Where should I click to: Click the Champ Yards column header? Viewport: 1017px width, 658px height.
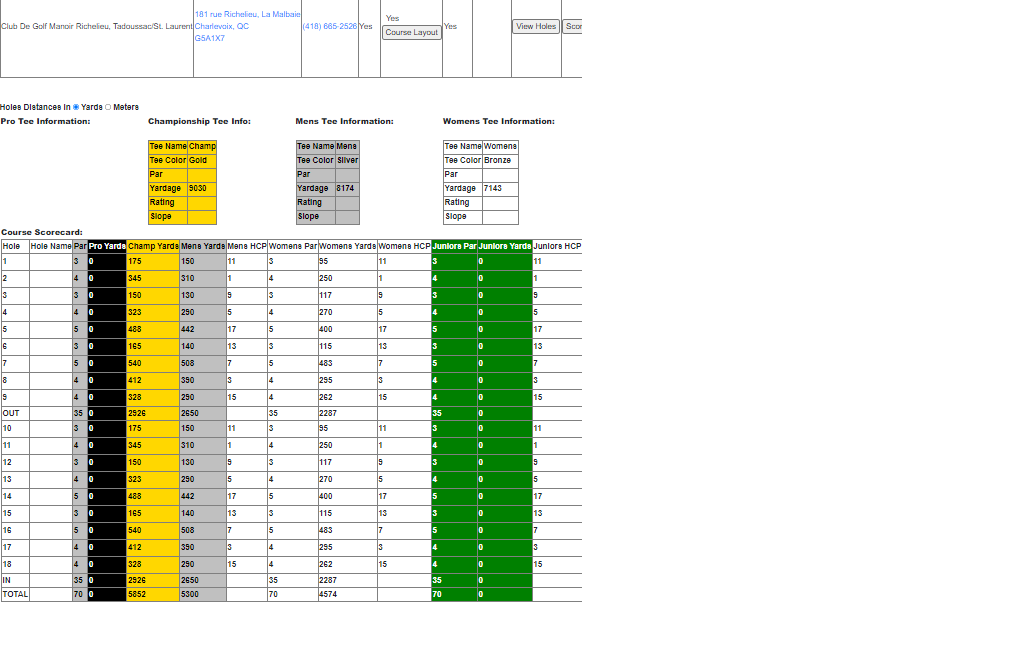click(x=153, y=246)
